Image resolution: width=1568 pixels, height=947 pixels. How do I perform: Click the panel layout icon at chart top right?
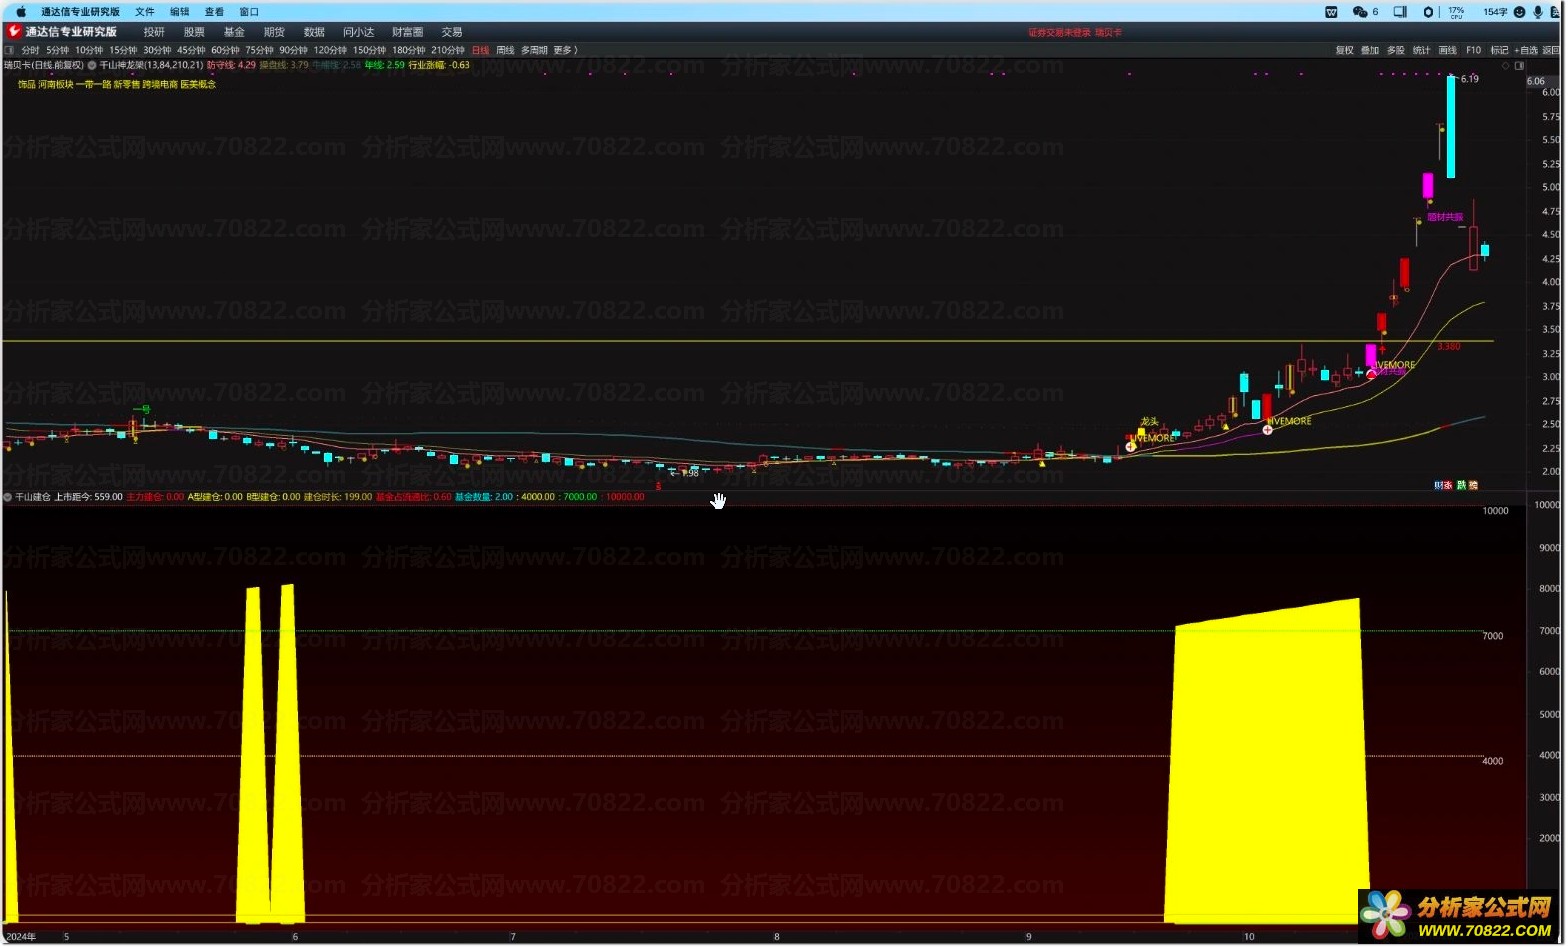[x=1520, y=66]
